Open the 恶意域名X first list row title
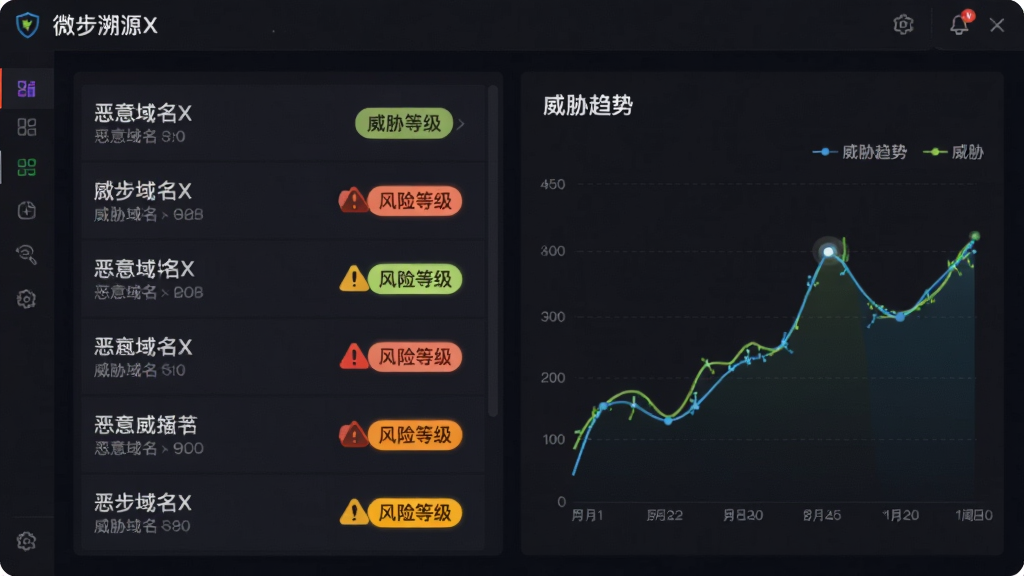Image resolution: width=1024 pixels, height=576 pixels. tap(143, 113)
